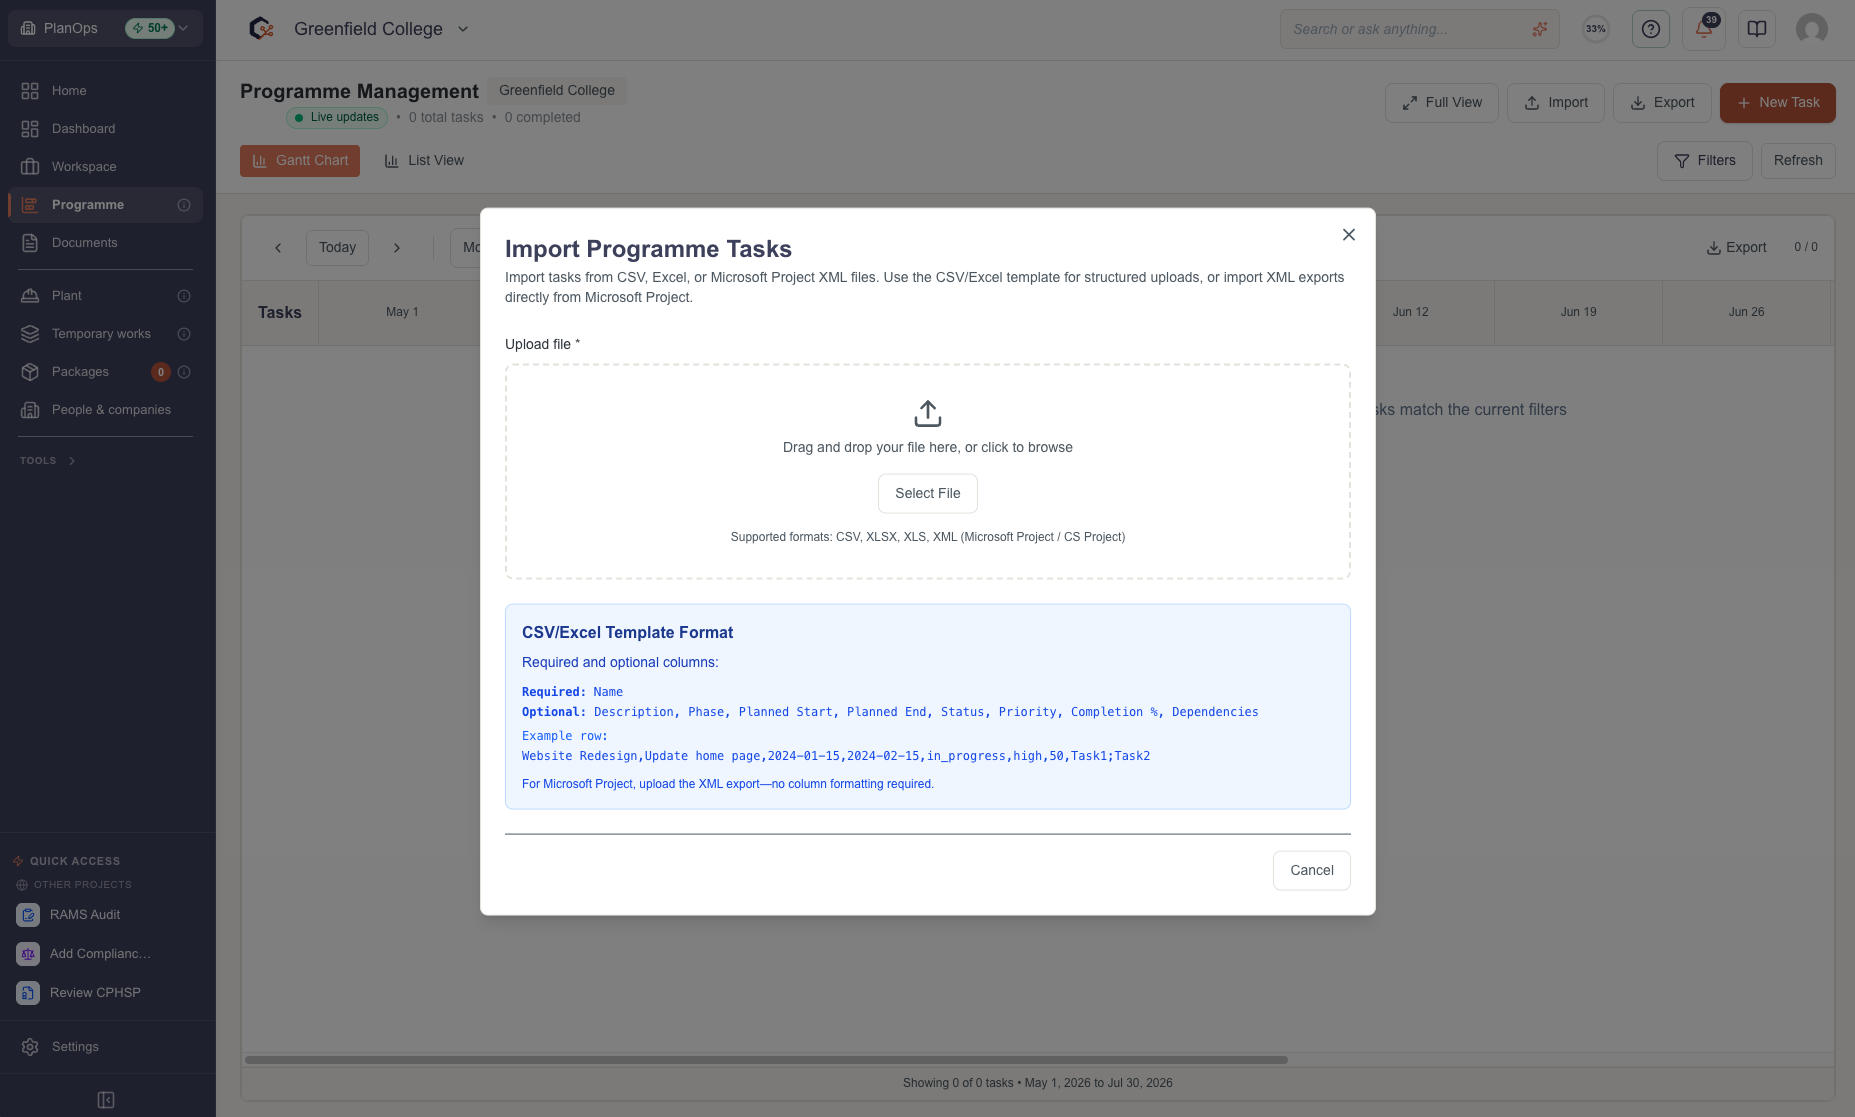Switch to Gantt Chart tab

tap(300, 161)
